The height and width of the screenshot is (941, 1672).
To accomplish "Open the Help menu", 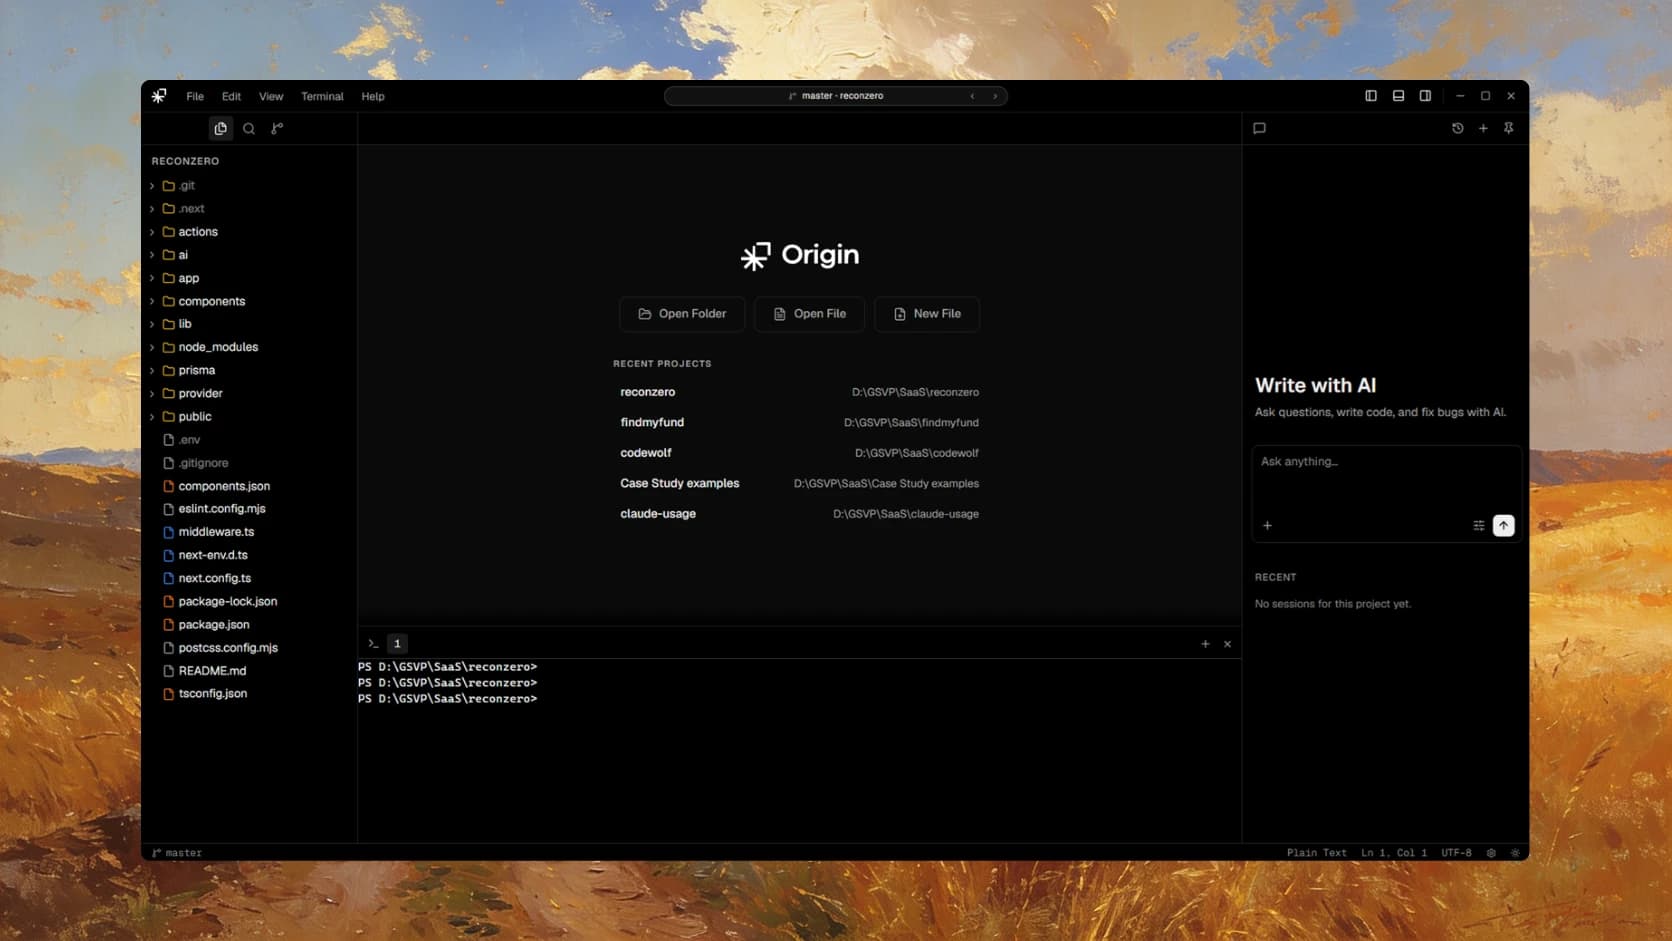I will 373,96.
